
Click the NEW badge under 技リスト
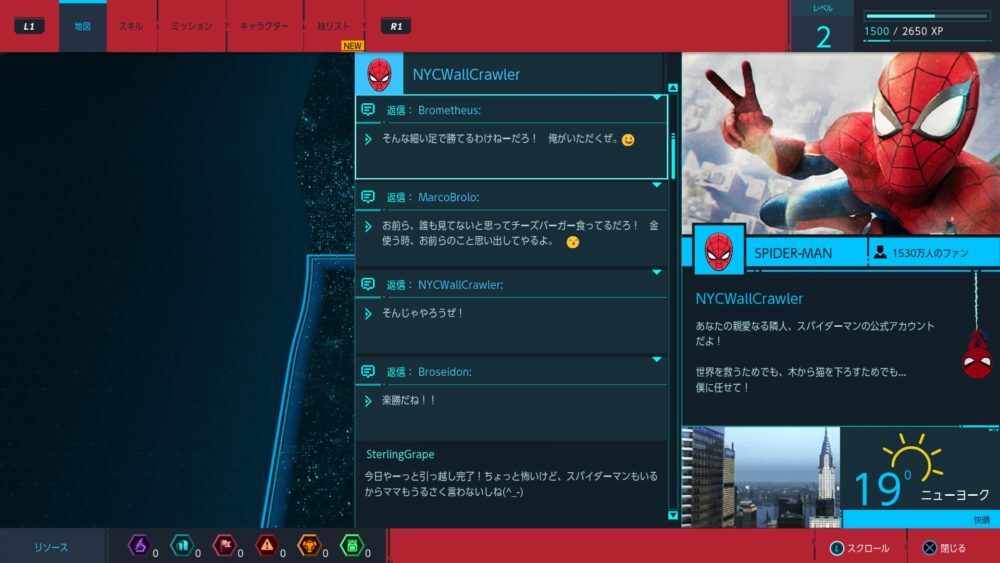coord(352,46)
